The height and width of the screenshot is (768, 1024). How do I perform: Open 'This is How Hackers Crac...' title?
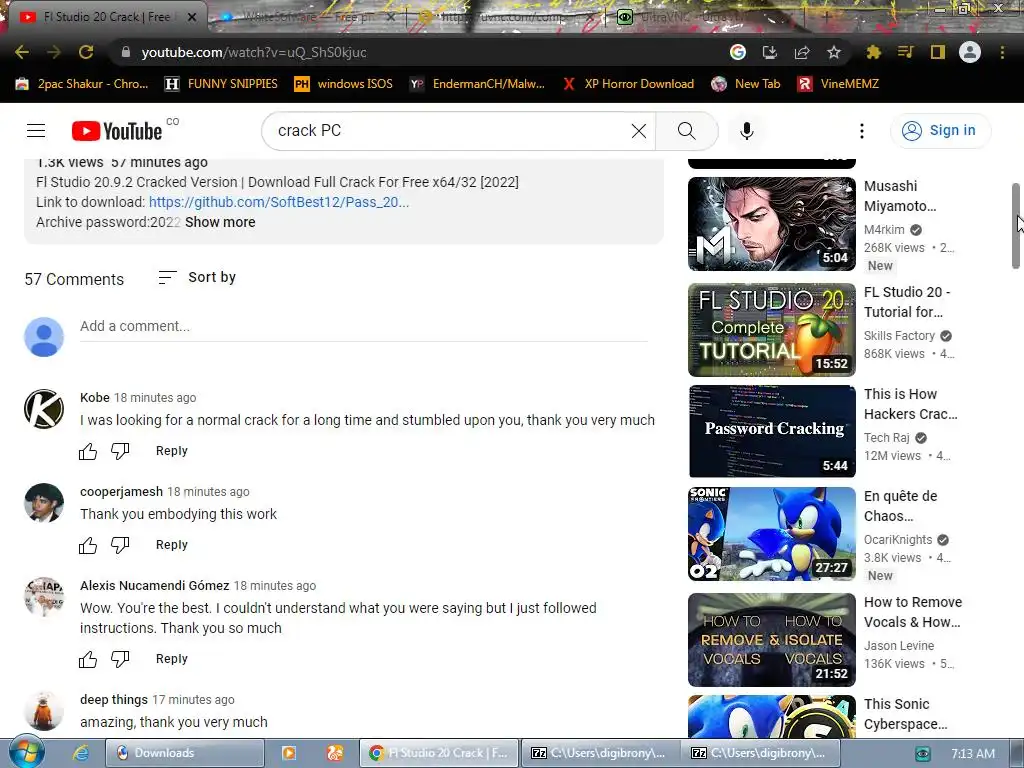click(910, 404)
